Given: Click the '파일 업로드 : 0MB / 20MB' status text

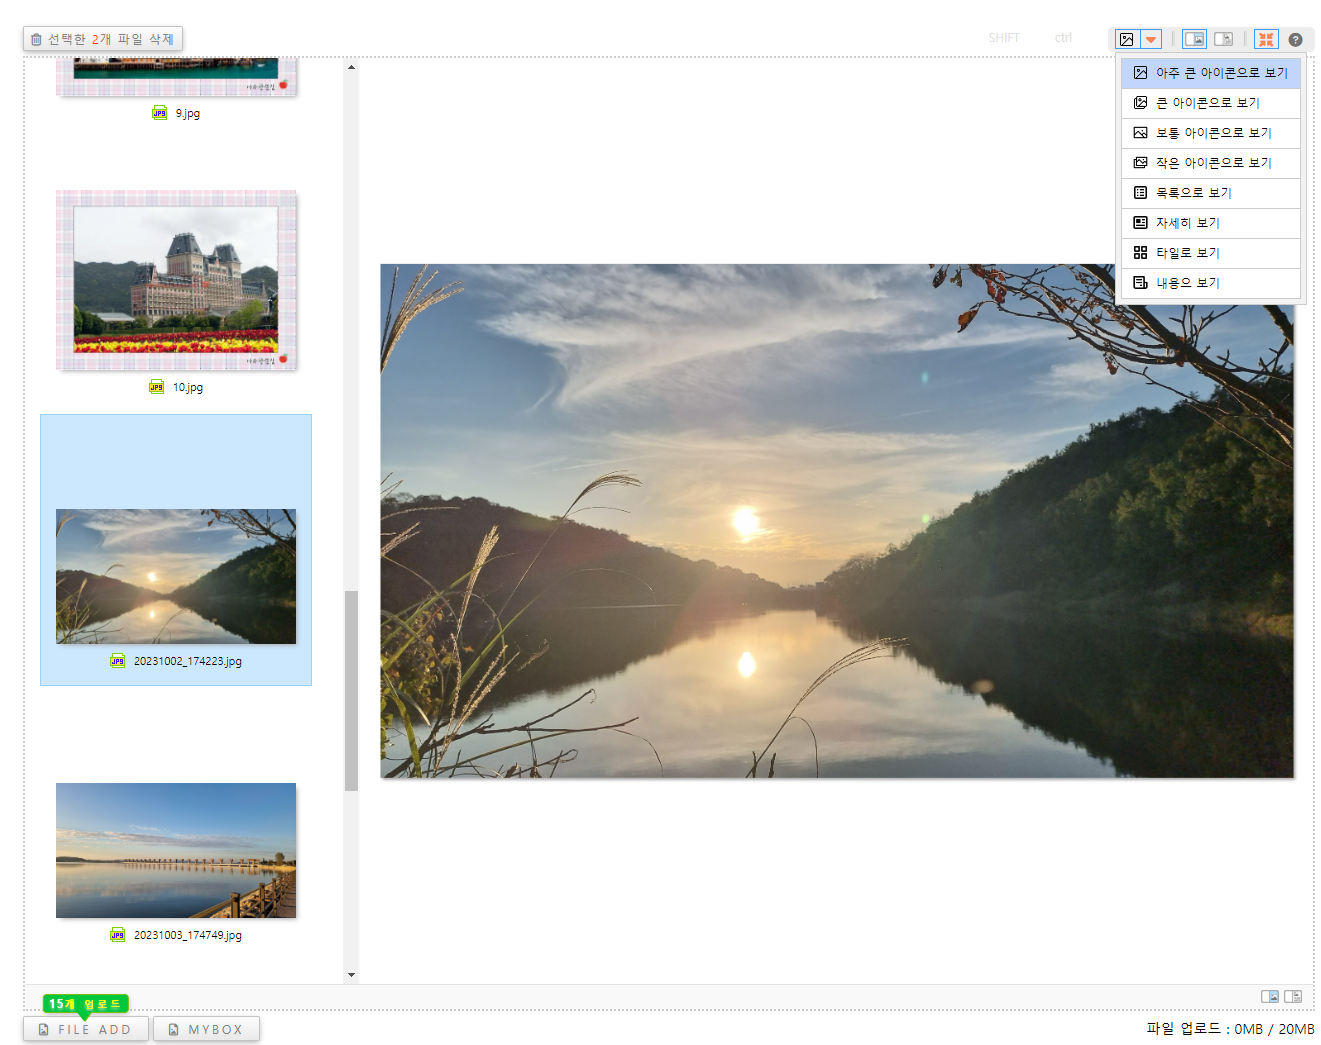Looking at the screenshot, I should (x=1230, y=1029).
